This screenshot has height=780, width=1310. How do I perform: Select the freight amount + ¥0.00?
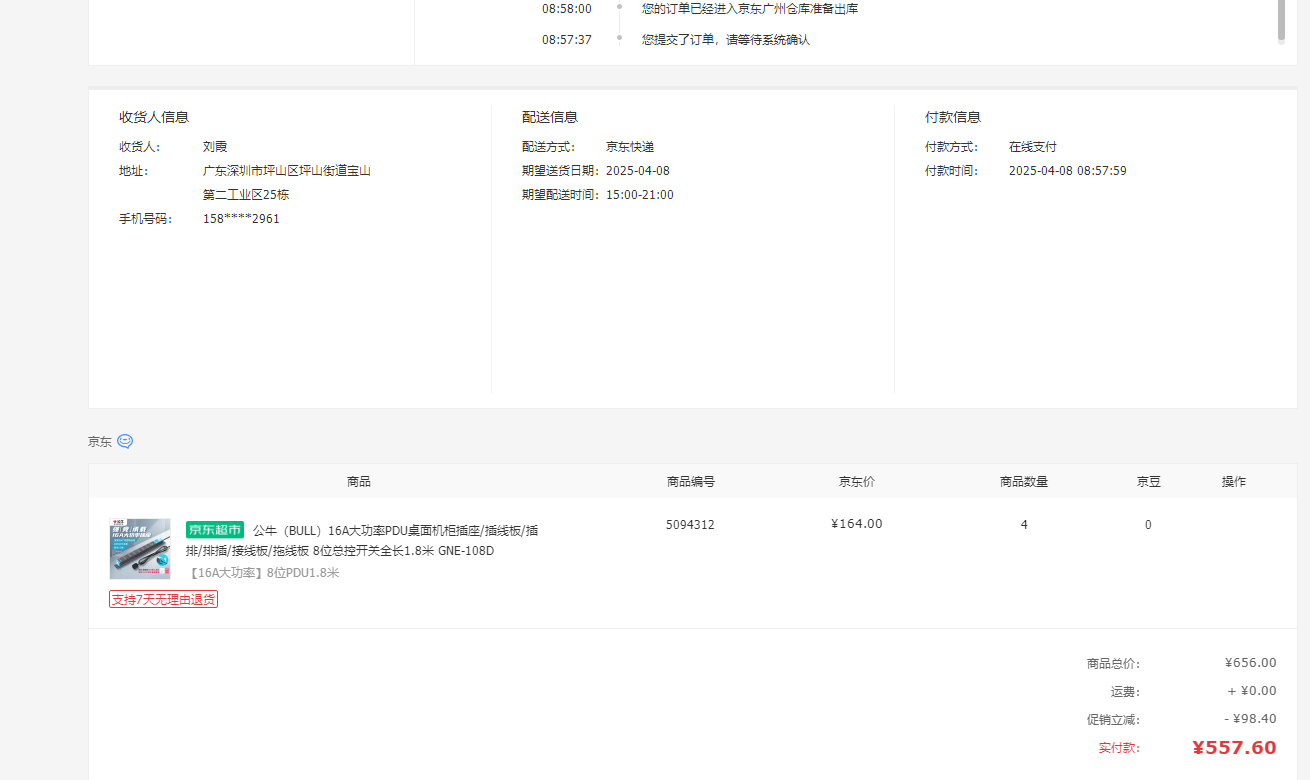tap(1252, 691)
